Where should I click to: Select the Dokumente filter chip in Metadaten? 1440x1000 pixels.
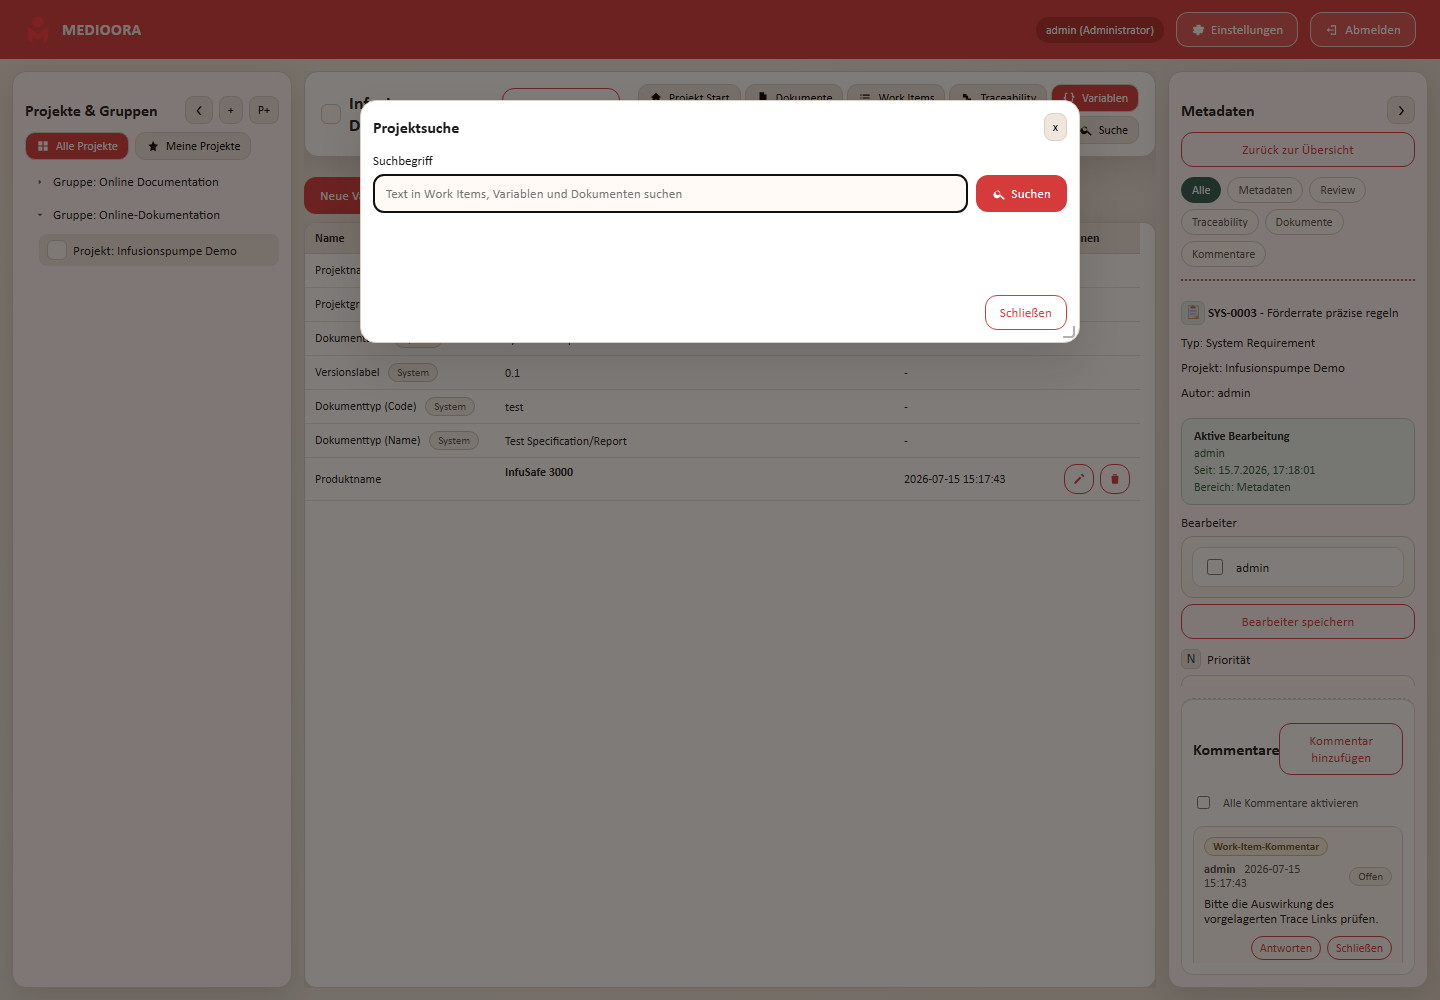(x=1304, y=222)
